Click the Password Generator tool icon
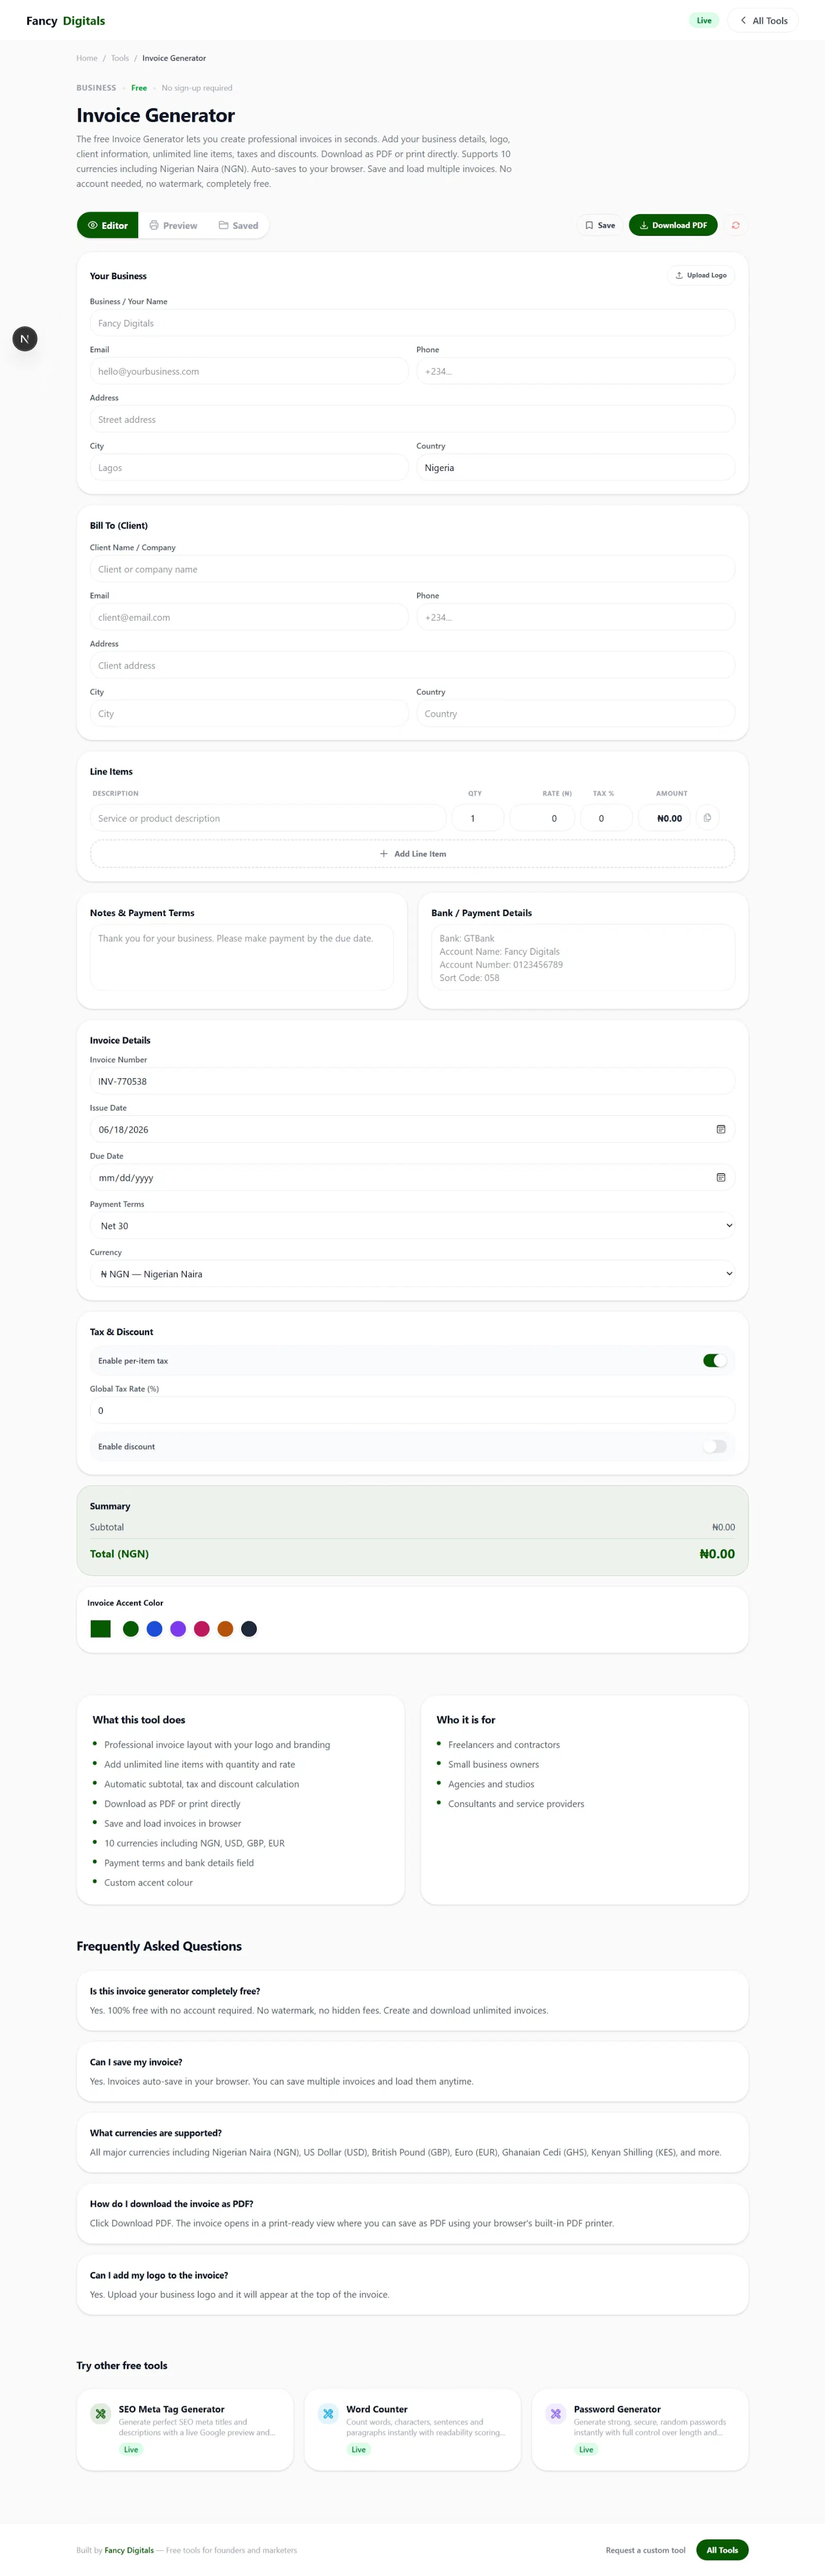 click(556, 2413)
